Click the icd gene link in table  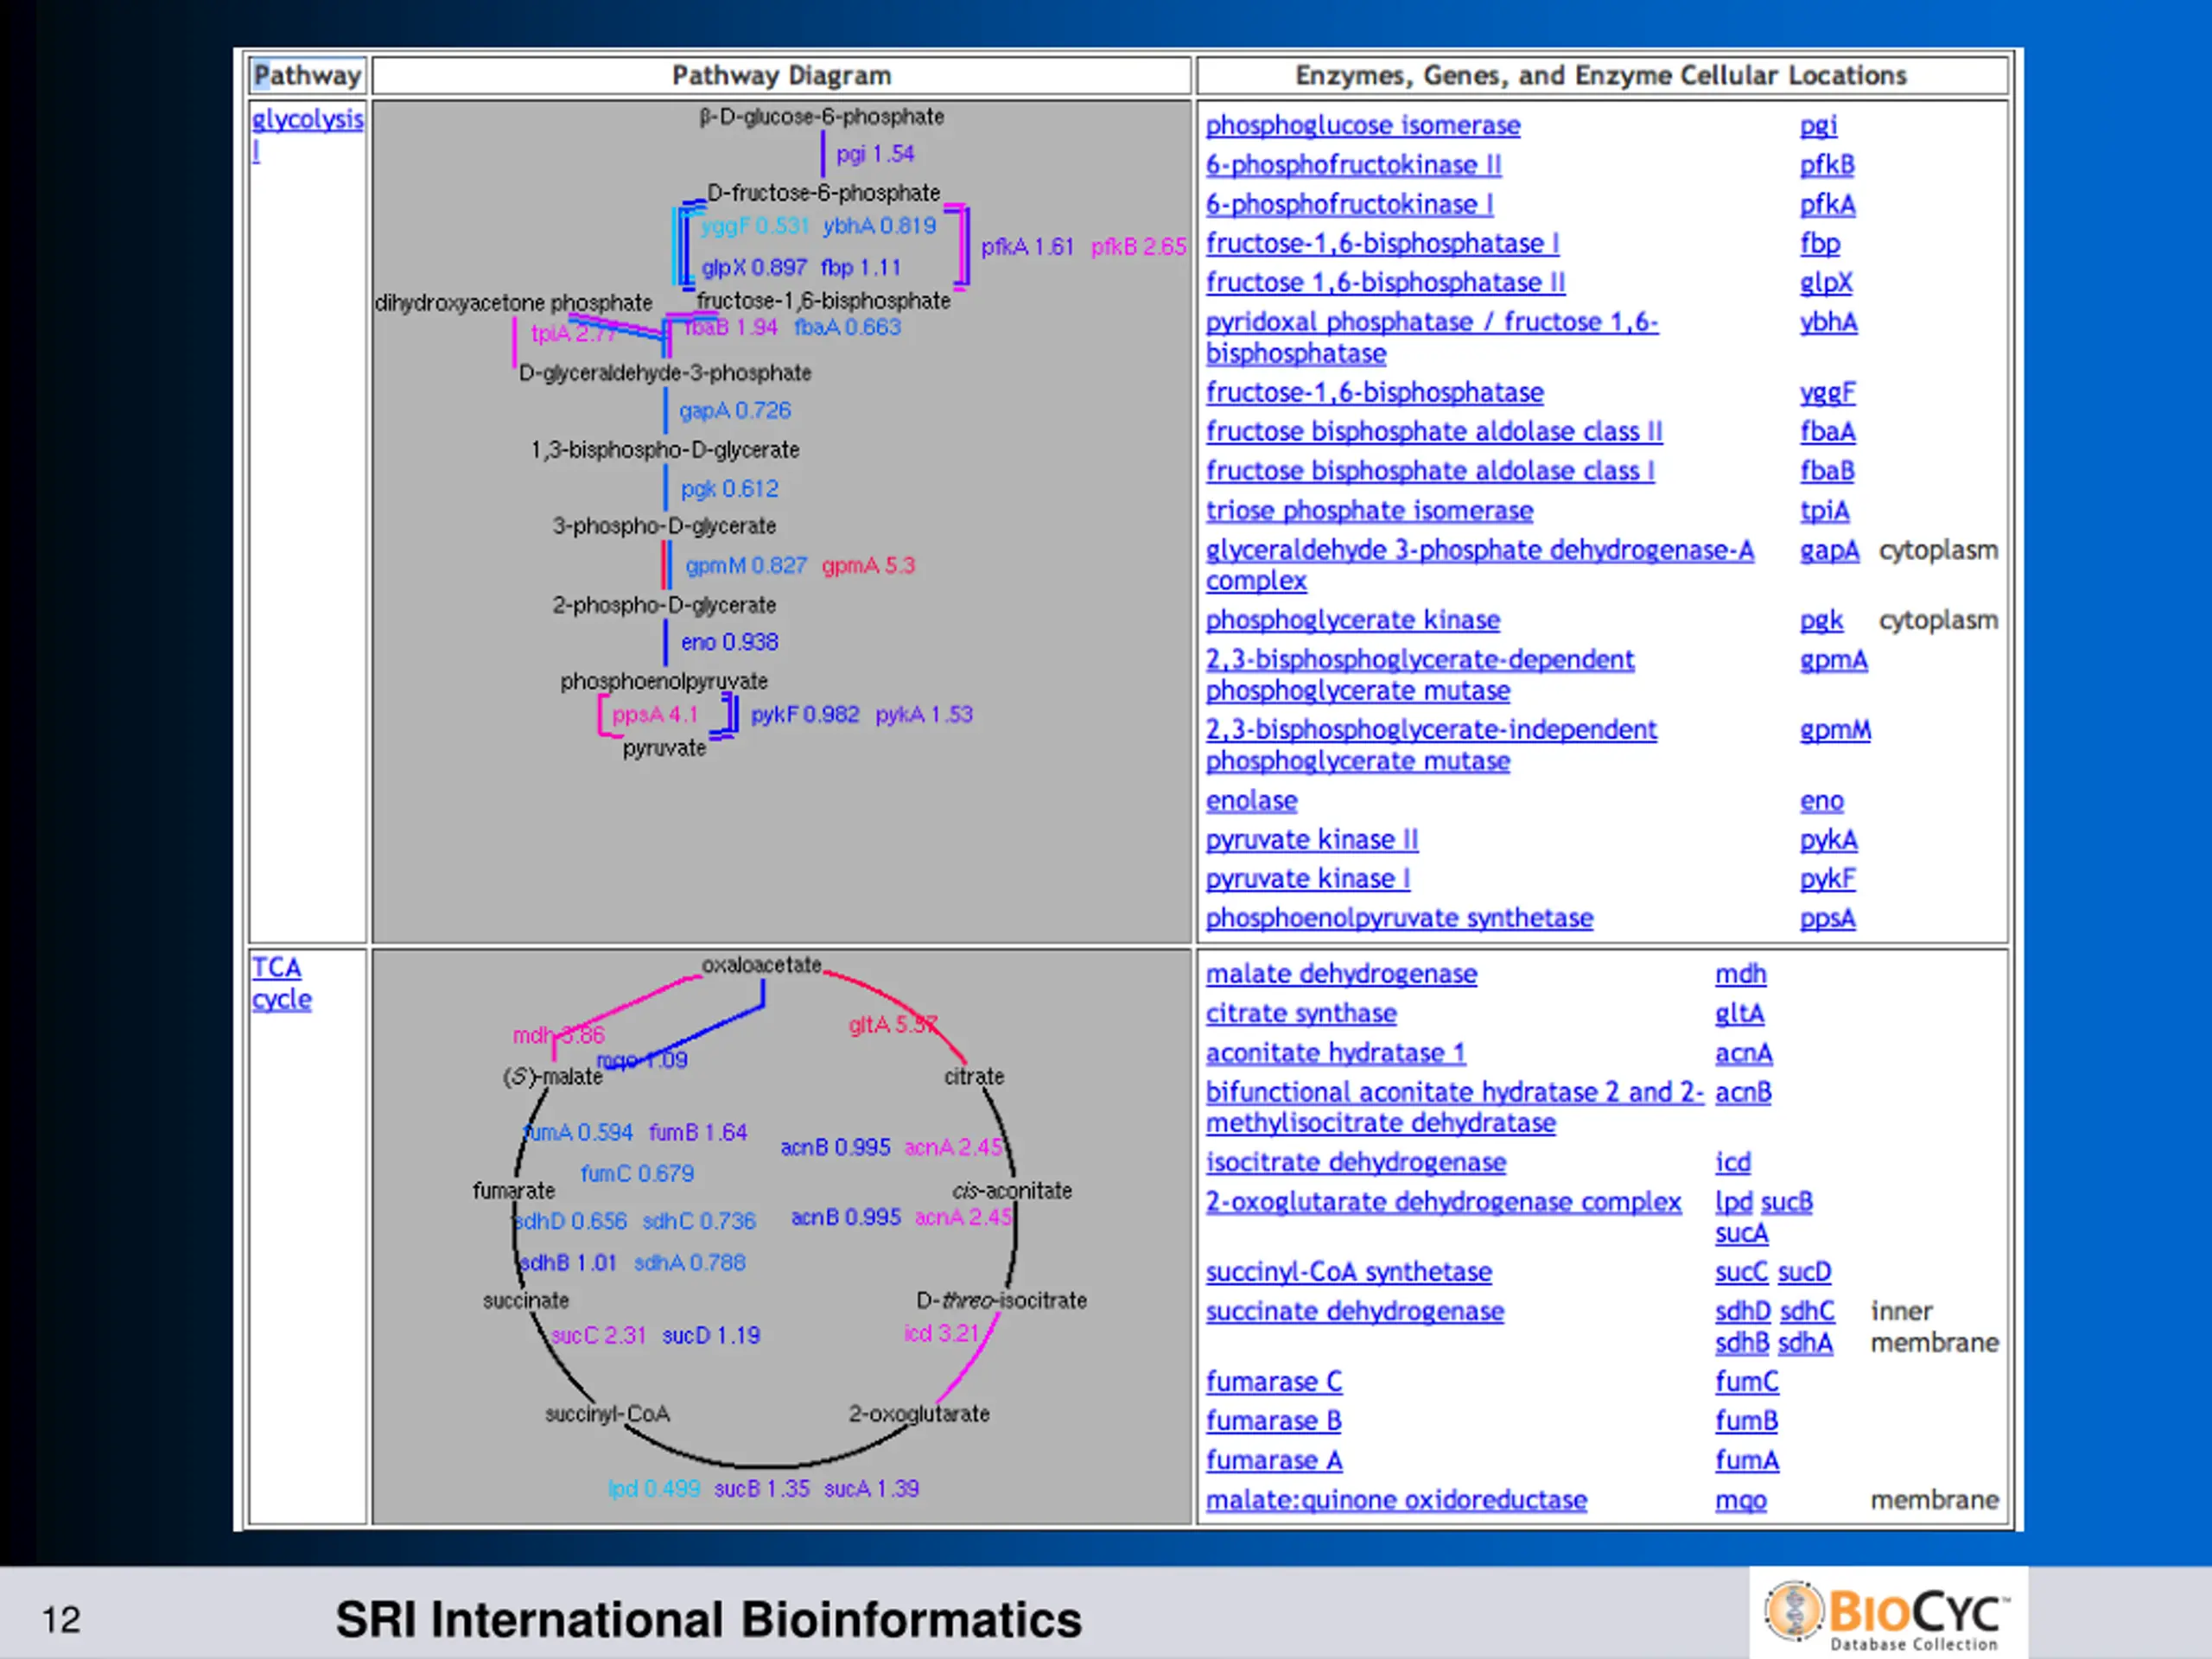1732,1162
